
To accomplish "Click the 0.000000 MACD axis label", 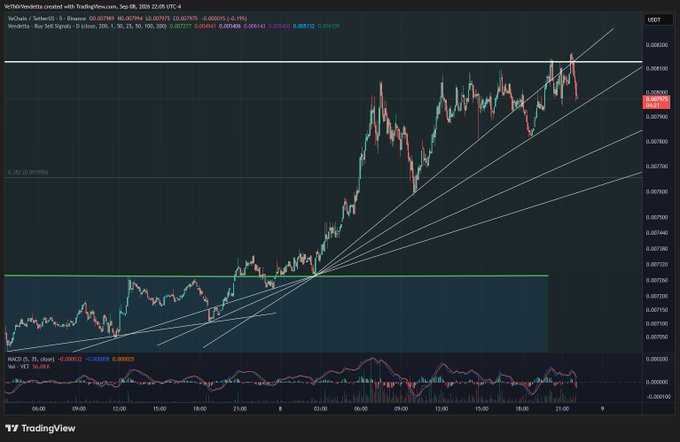I will coord(656,382).
